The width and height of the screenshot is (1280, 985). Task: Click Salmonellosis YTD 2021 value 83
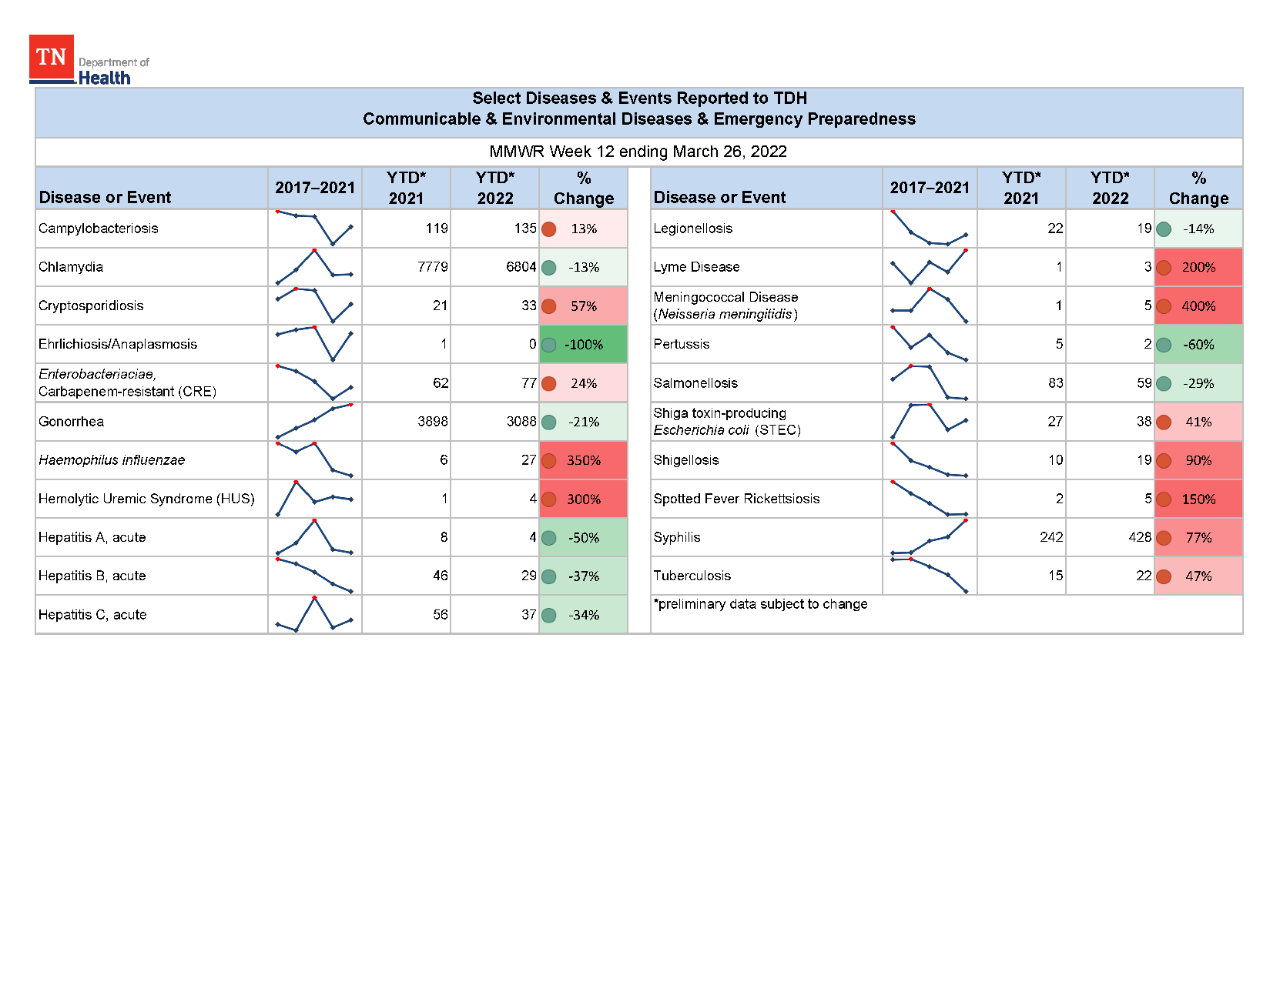(x=1055, y=383)
